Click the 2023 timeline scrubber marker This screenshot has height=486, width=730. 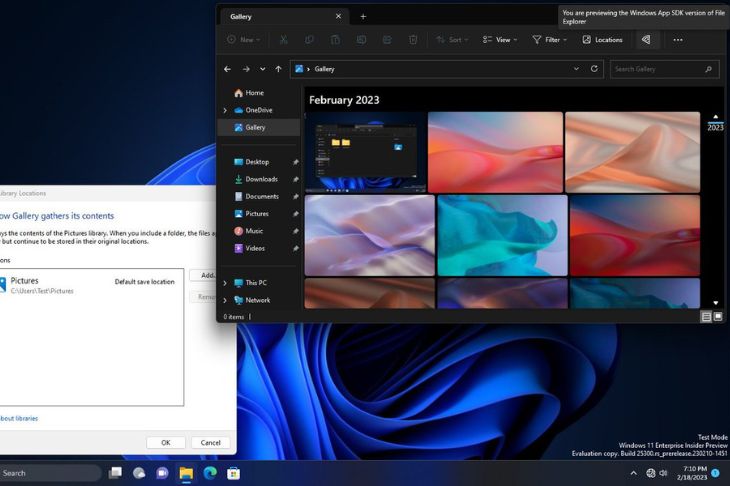click(x=715, y=127)
